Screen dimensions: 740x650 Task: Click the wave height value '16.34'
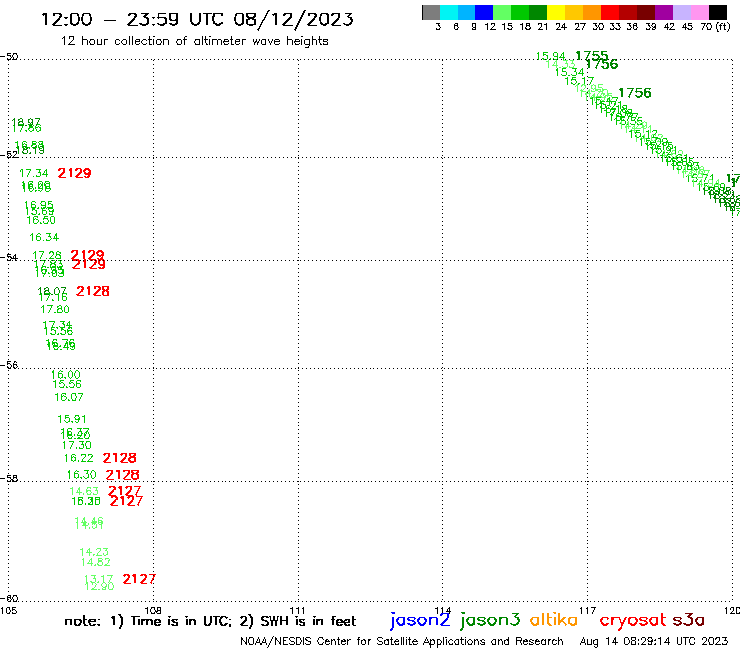pos(44,237)
